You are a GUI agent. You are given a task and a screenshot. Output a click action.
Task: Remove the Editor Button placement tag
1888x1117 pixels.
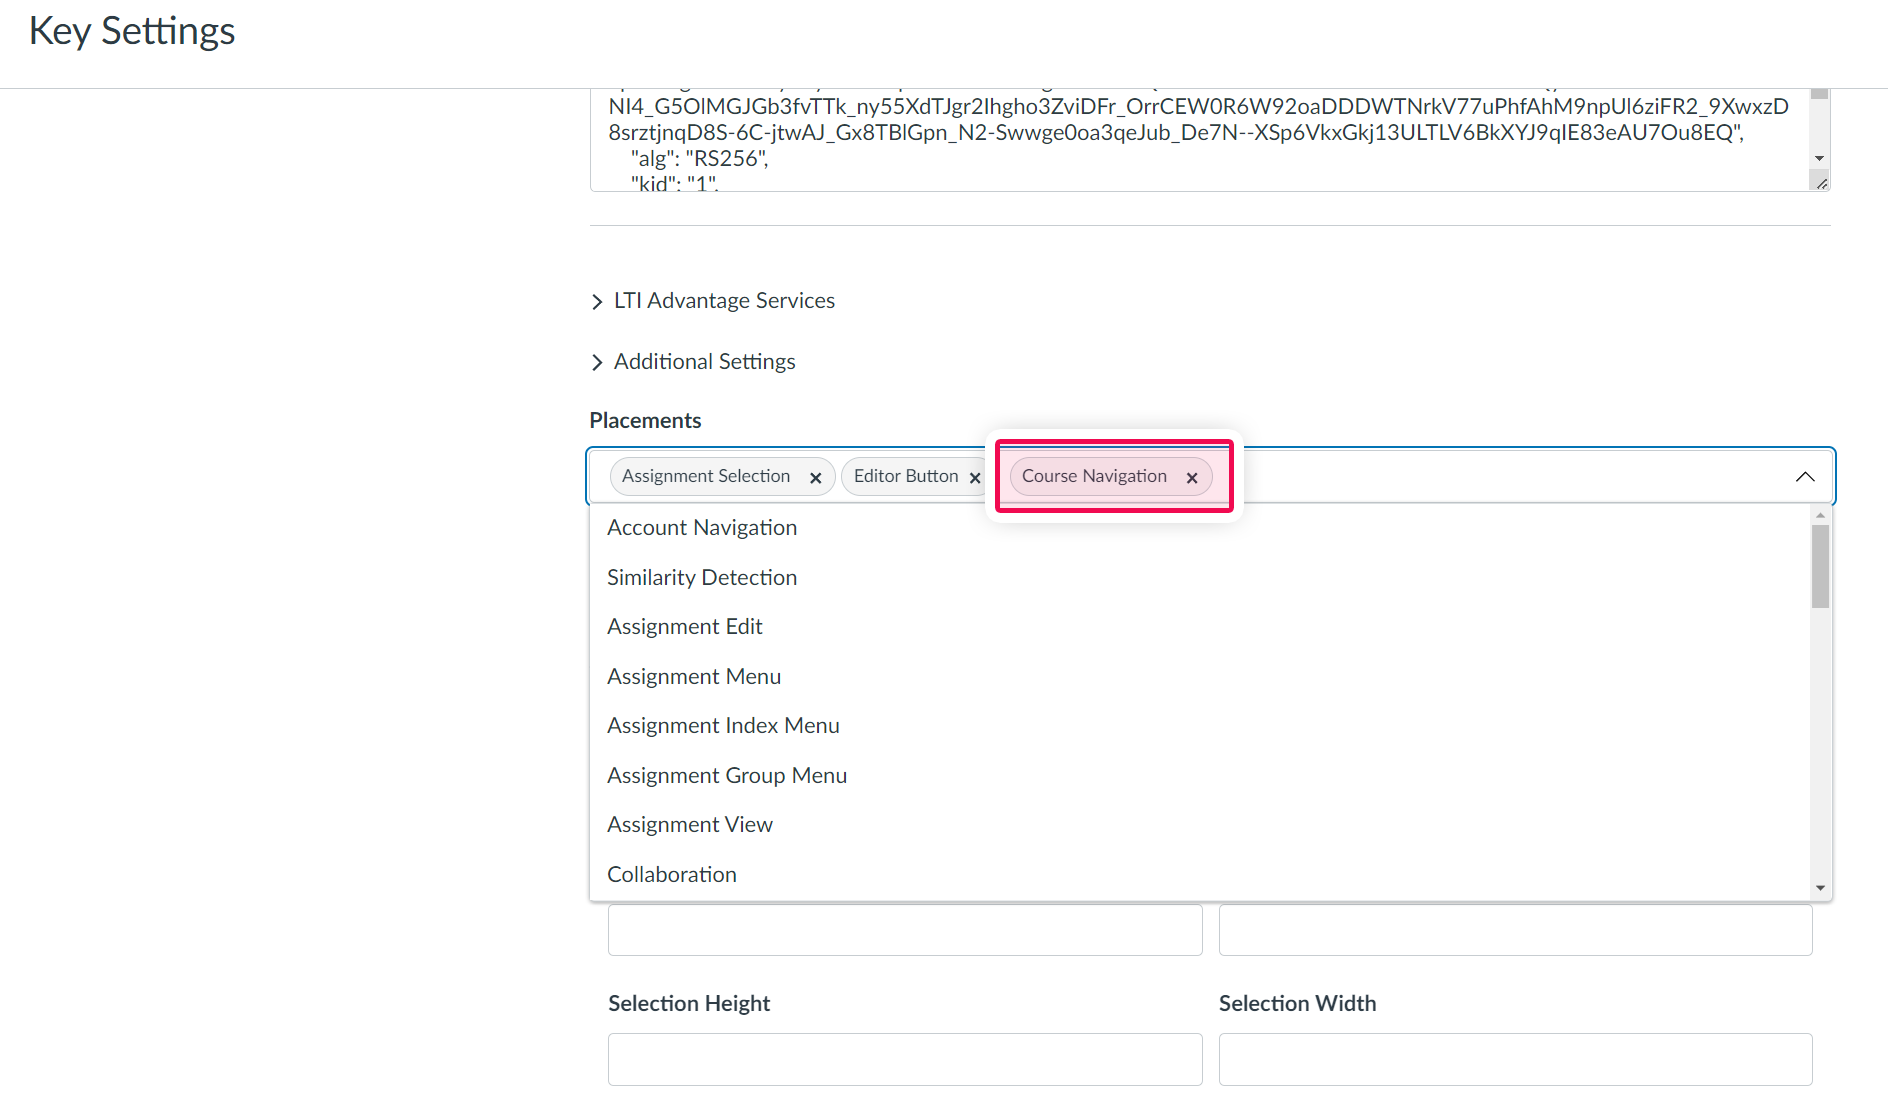click(x=975, y=478)
